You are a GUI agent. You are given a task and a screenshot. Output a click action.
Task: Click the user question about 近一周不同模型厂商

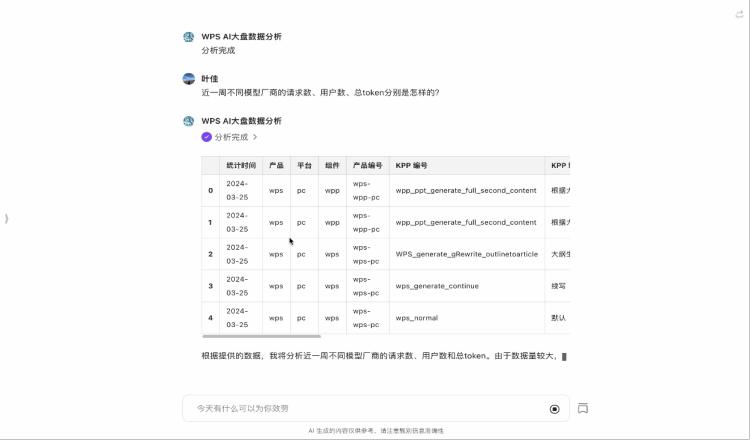point(320,93)
